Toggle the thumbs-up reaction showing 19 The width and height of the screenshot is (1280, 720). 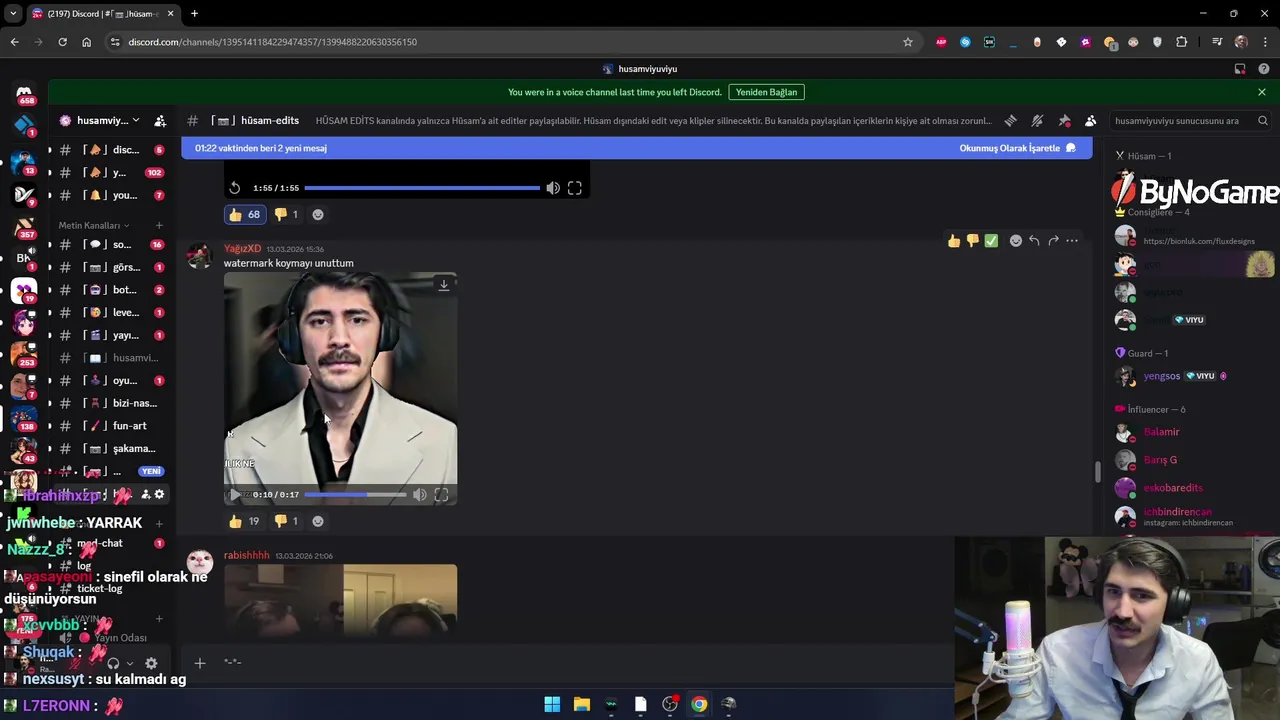[244, 521]
